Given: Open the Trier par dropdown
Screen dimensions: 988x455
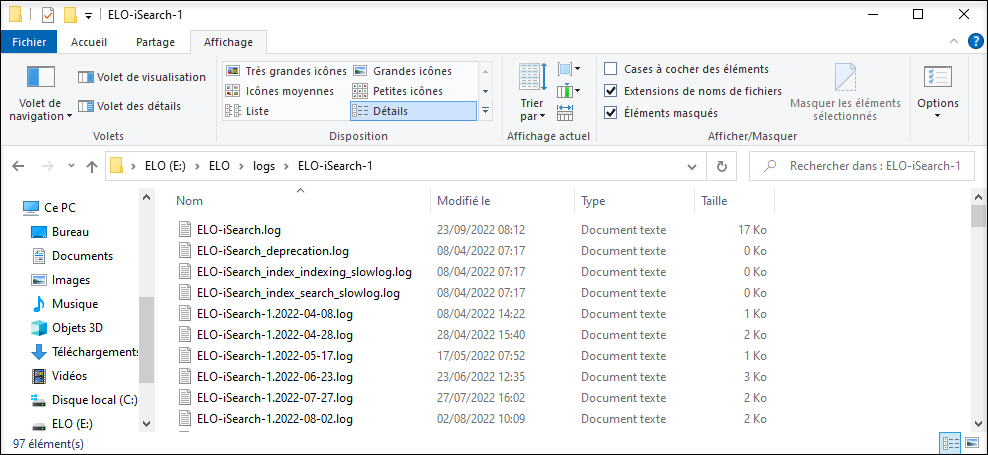Looking at the screenshot, I should (533, 93).
